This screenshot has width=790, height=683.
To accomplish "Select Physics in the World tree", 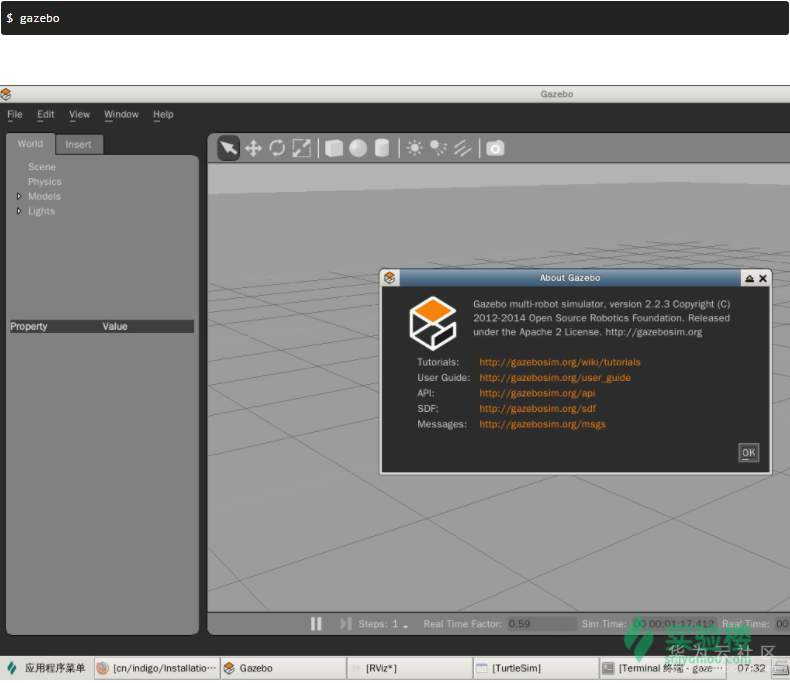I will point(45,182).
